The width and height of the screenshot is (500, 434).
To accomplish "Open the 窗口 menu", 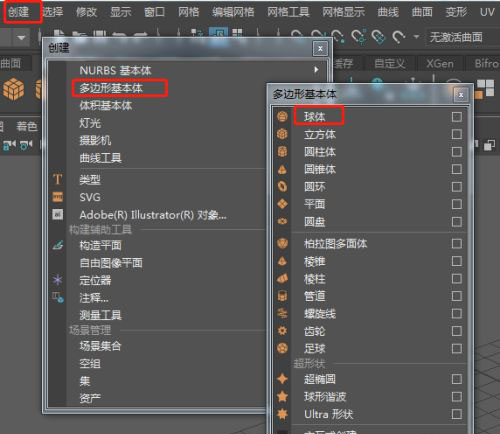I will [154, 12].
